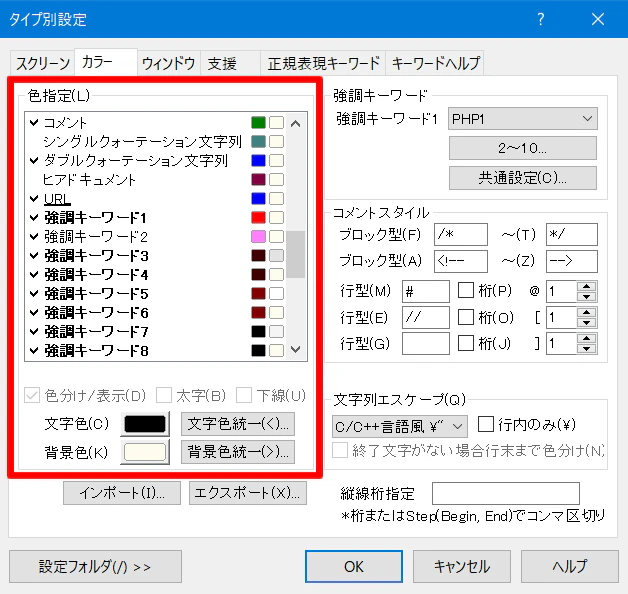Click the blue swatch for ダブルクォーテーション文字列
Image resolution: width=628 pixels, height=594 pixels.
pos(258,161)
